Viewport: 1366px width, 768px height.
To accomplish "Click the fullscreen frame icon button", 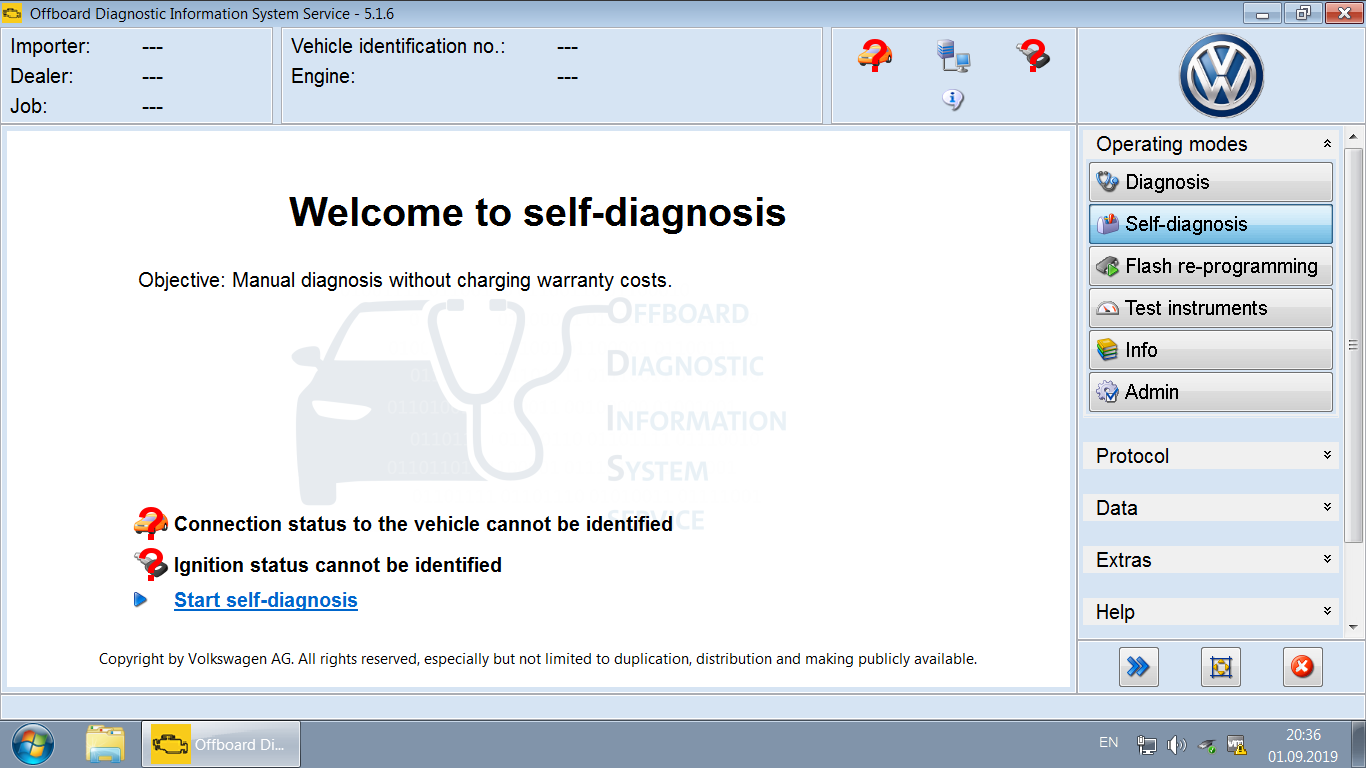I will (1220, 667).
